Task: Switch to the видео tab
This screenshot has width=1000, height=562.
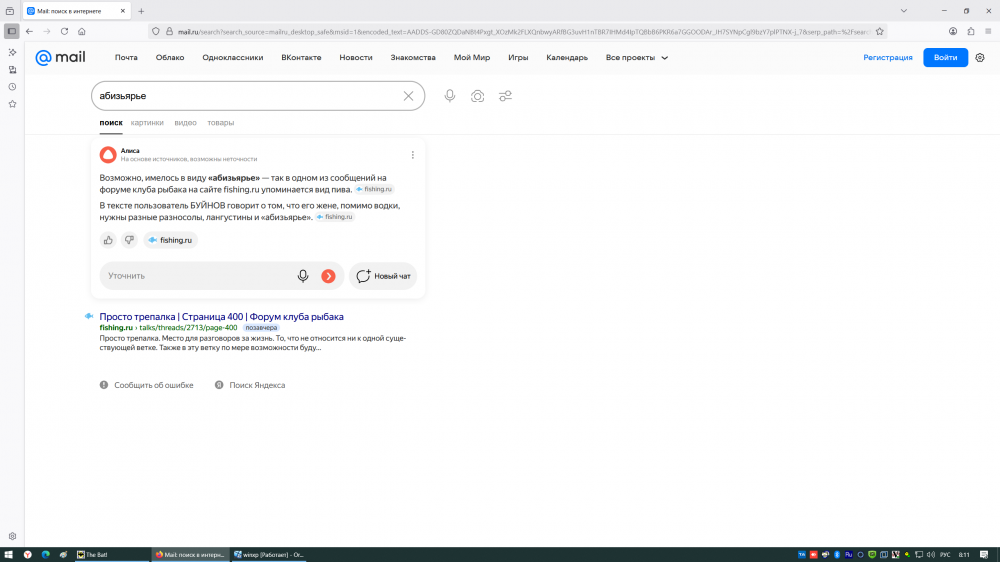Action: click(185, 123)
